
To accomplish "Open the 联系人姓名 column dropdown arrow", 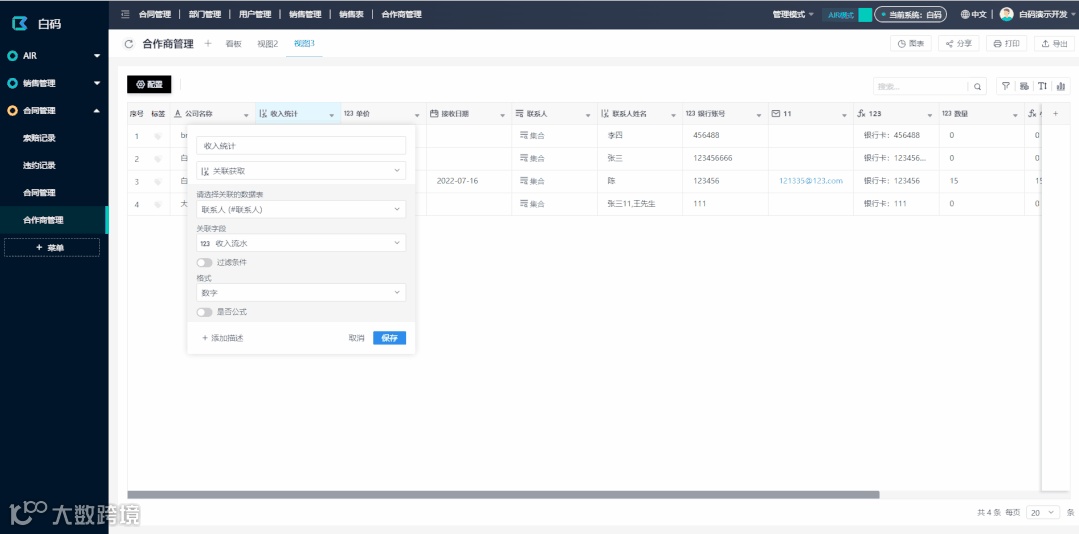I will pyautogui.click(x=674, y=115).
